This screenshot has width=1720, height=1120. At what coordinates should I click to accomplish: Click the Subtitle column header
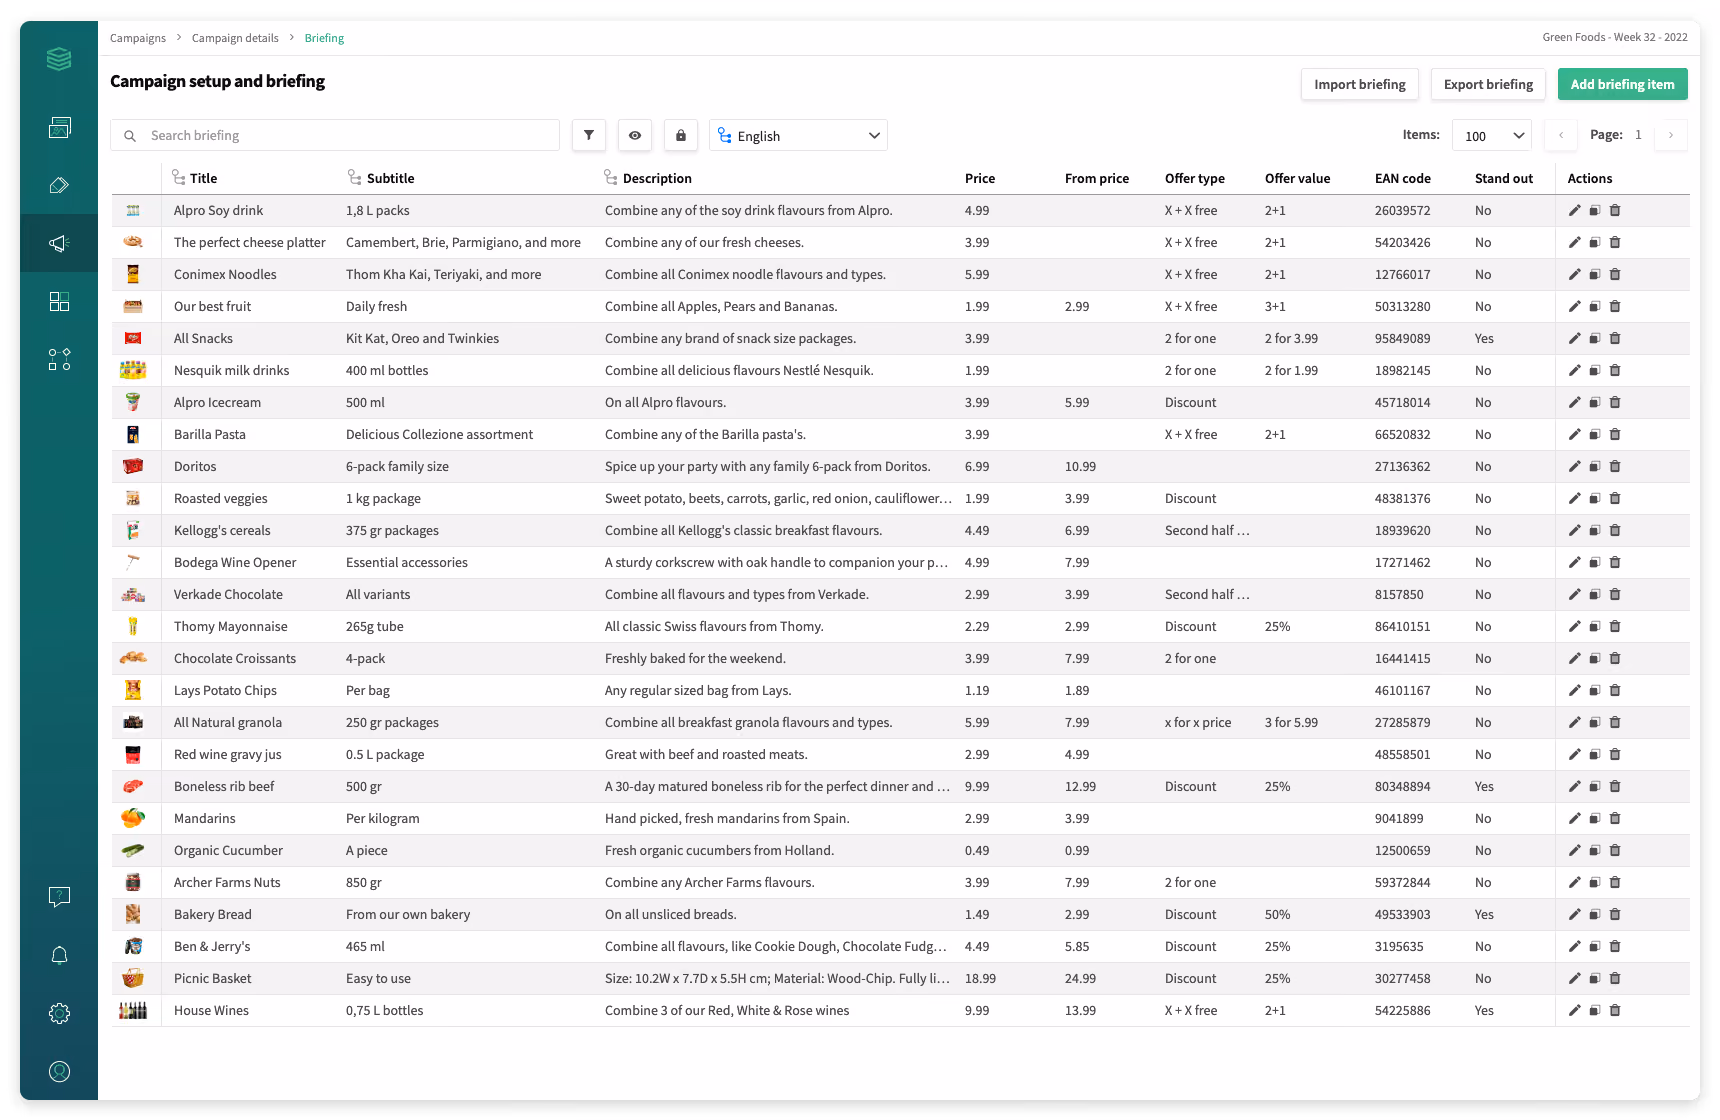pos(390,178)
